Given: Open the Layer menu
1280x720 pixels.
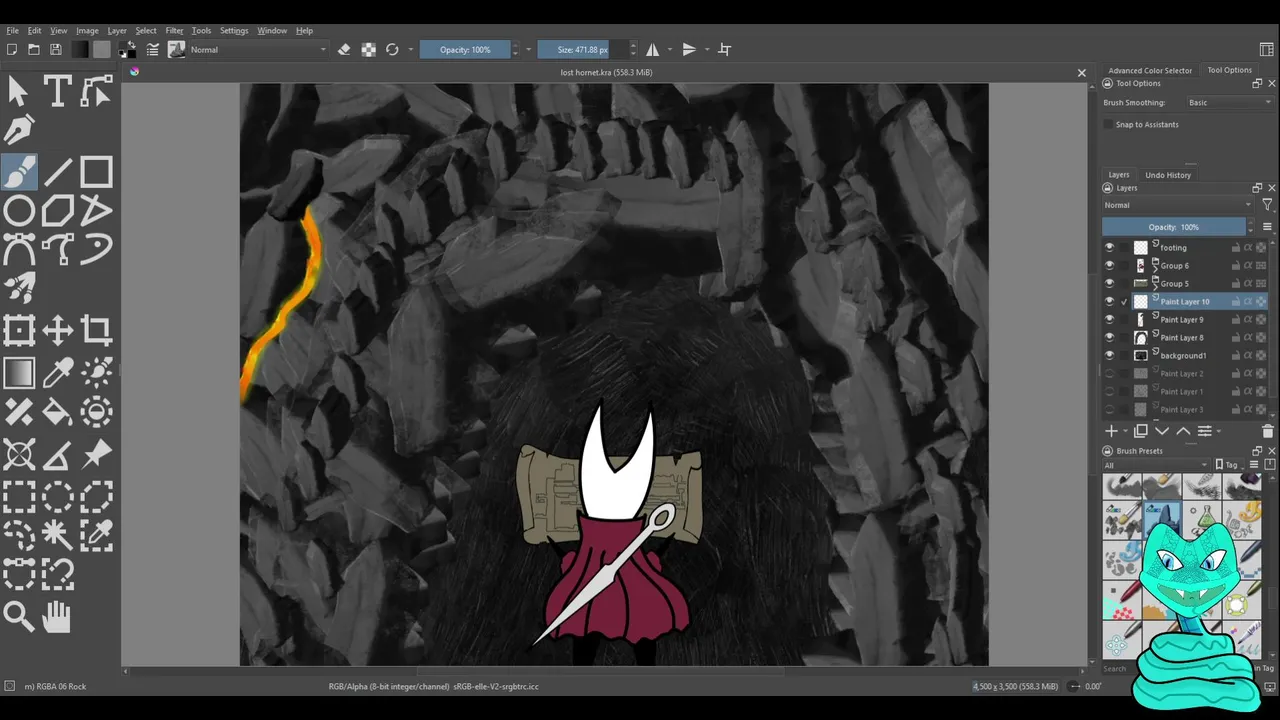Looking at the screenshot, I should pyautogui.click(x=117, y=31).
